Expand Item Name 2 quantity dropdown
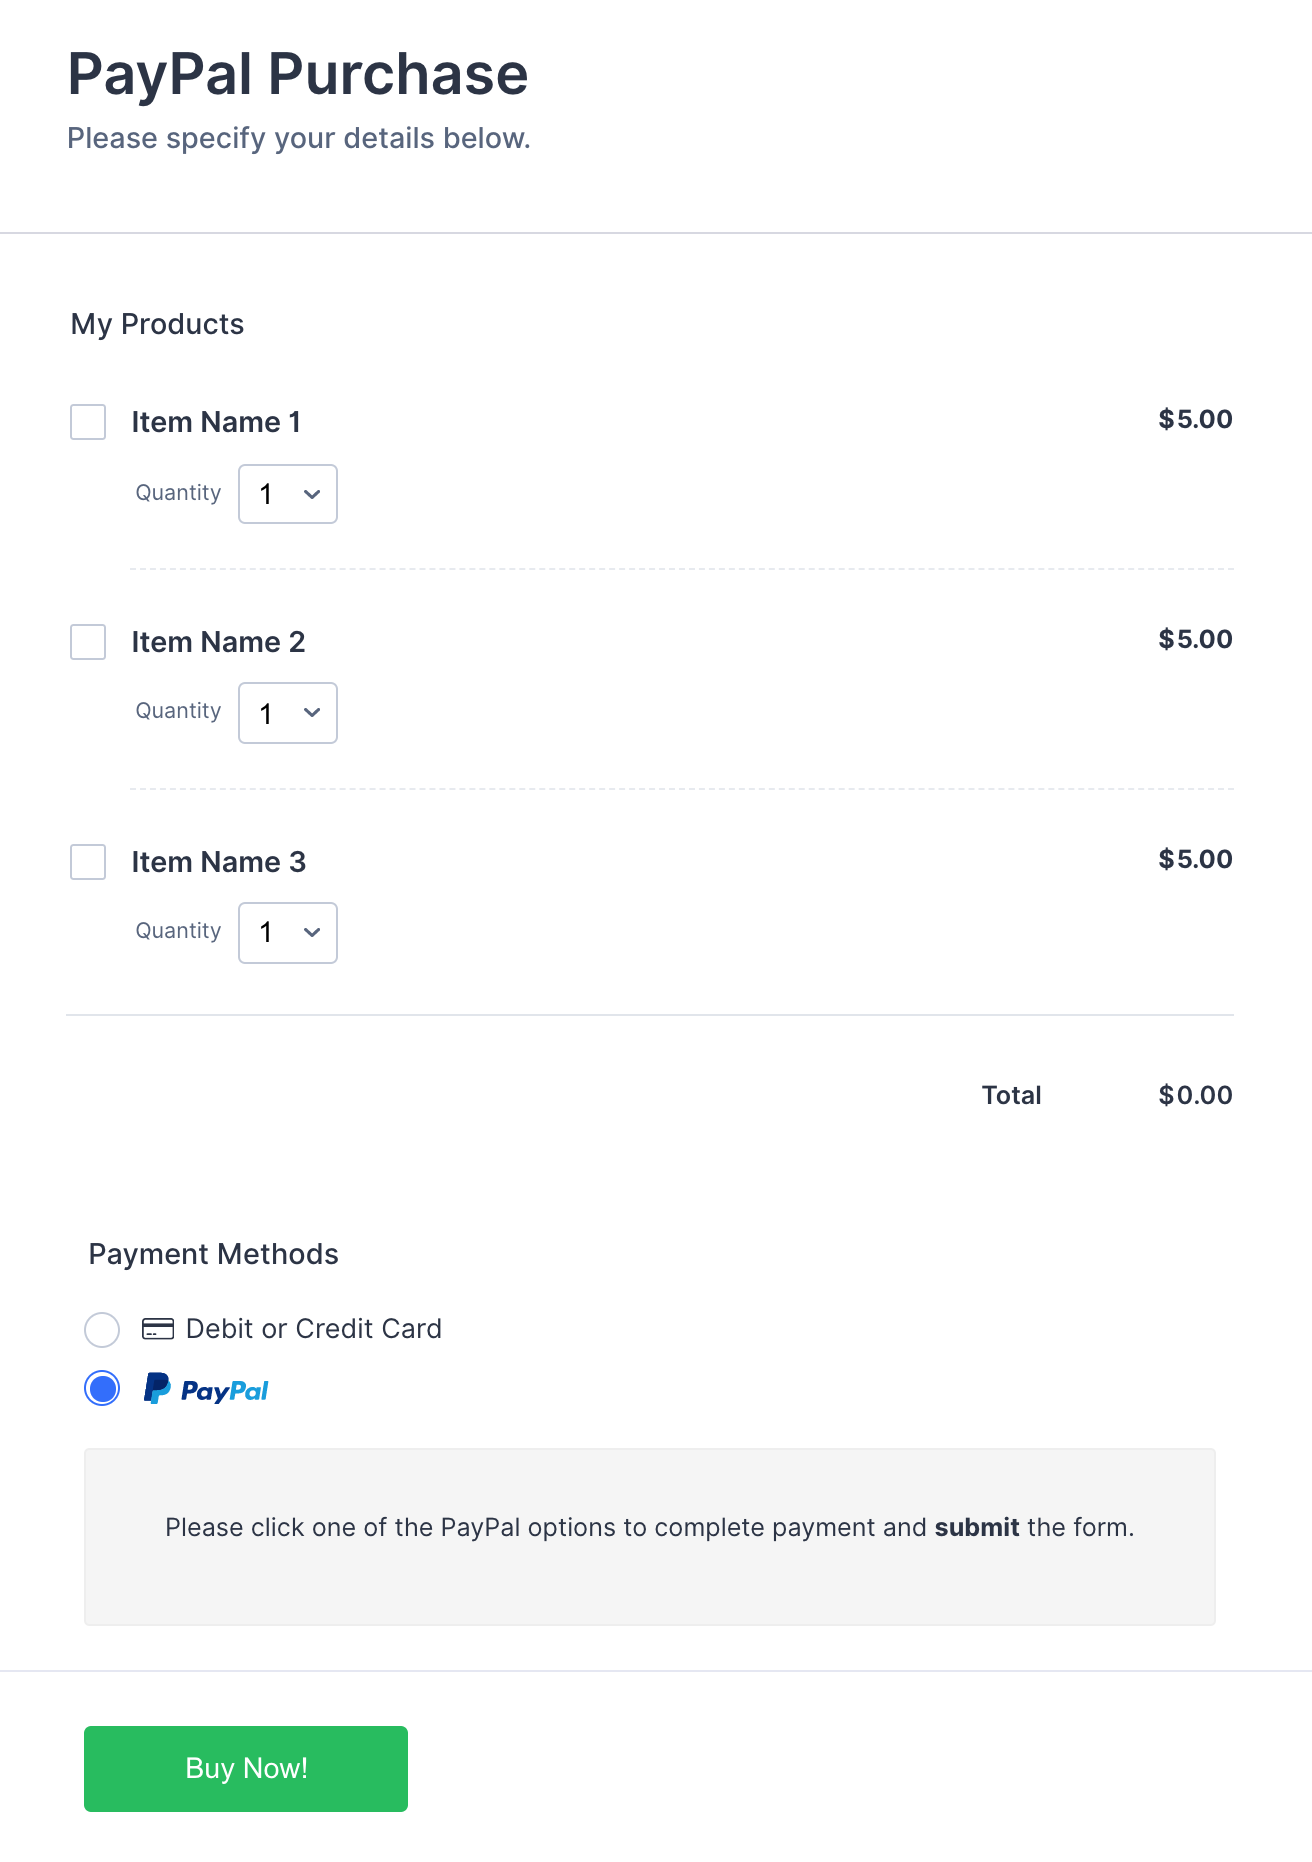This screenshot has height=1862, width=1312. click(x=288, y=713)
